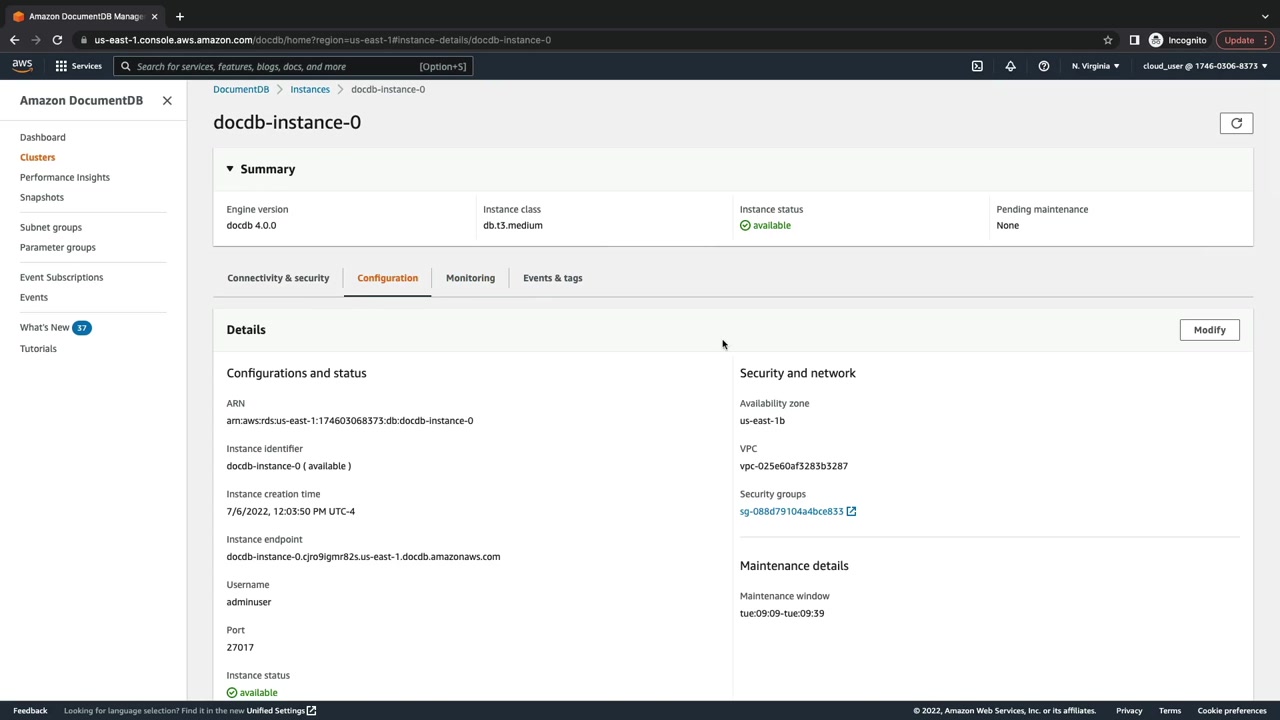1280x720 pixels.
Task: Open AWS CloudShell icon
Action: coord(977,66)
